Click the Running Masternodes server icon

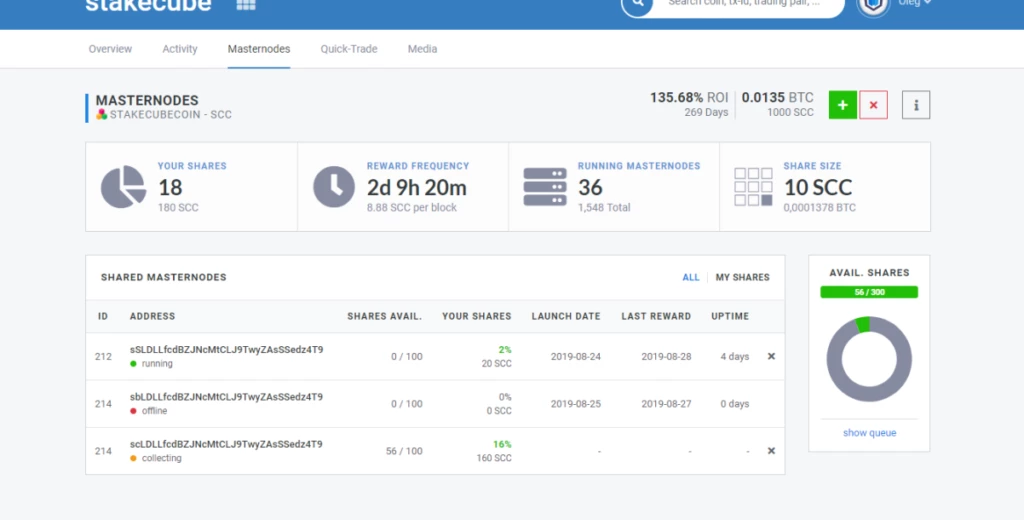(545, 187)
